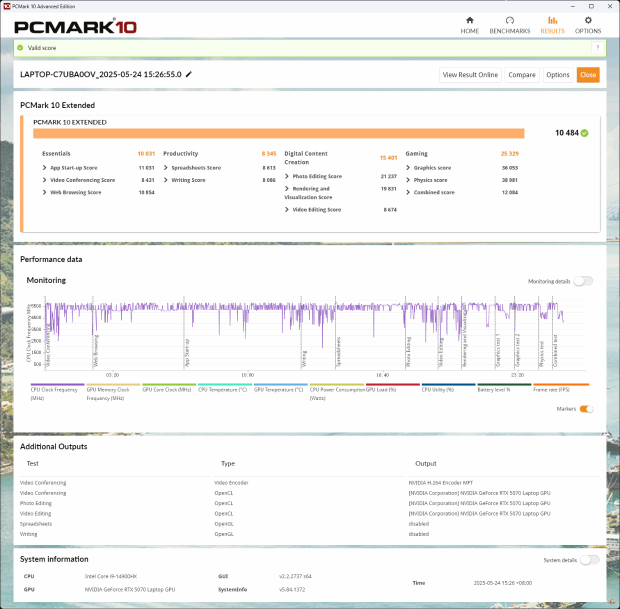620x609 pixels.
Task: Open the Benchmarks tab
Action: [509, 25]
